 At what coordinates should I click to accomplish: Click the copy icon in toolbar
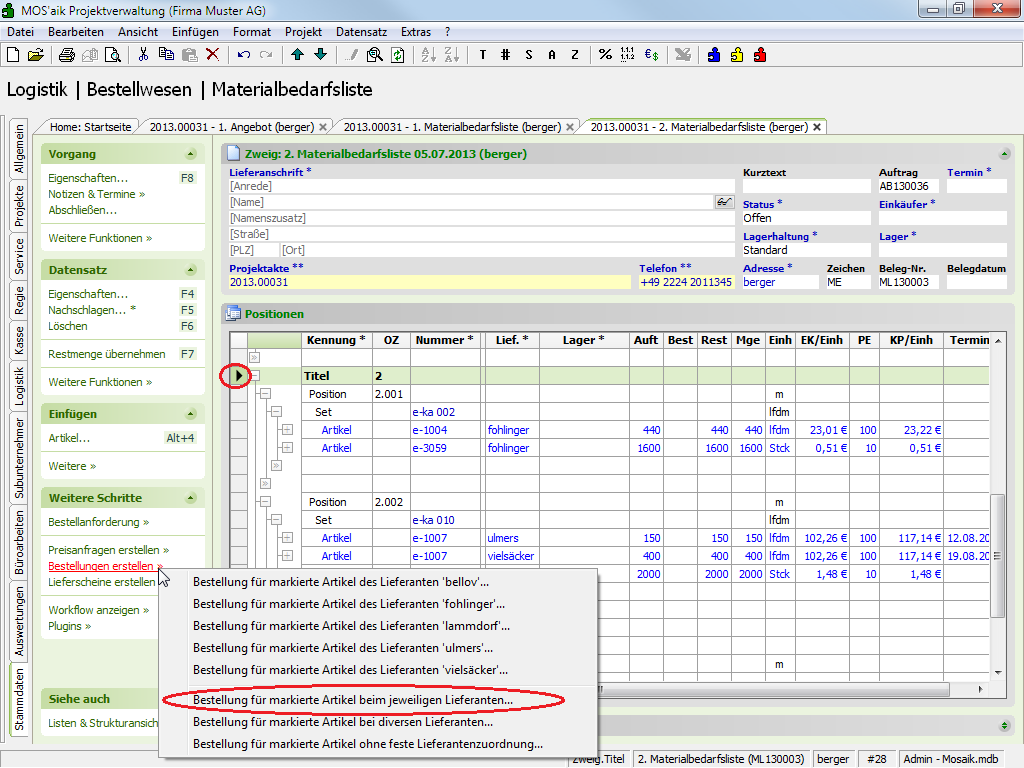(167, 55)
